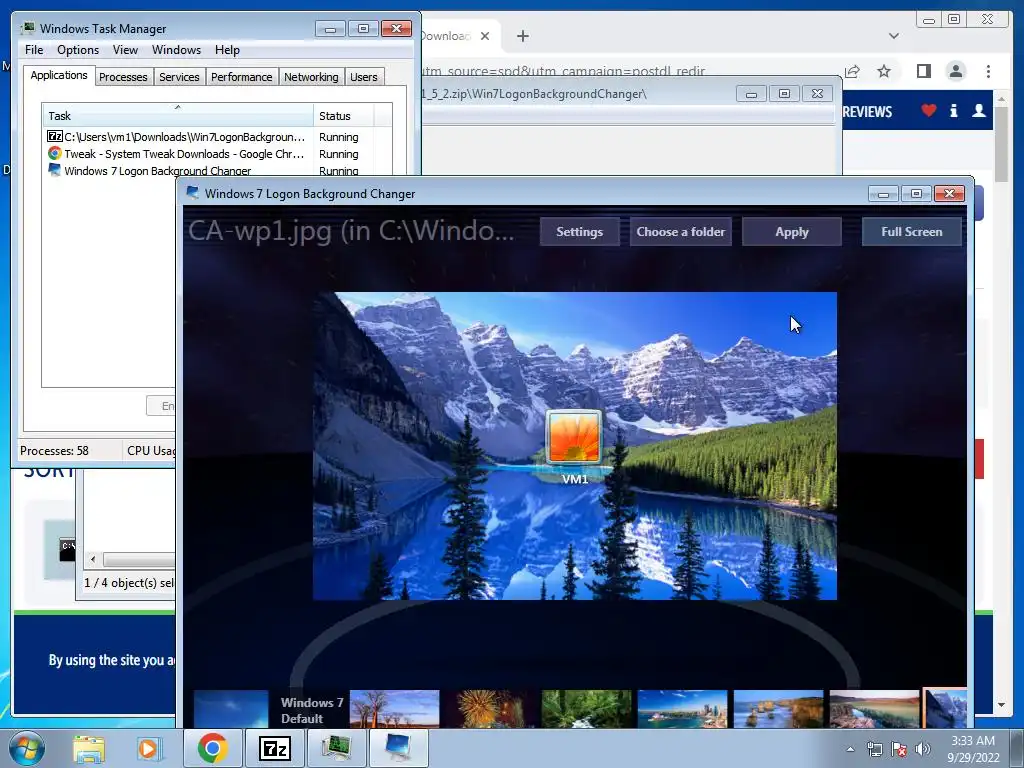
Task: Switch to the Networking tab
Action: pyautogui.click(x=311, y=77)
